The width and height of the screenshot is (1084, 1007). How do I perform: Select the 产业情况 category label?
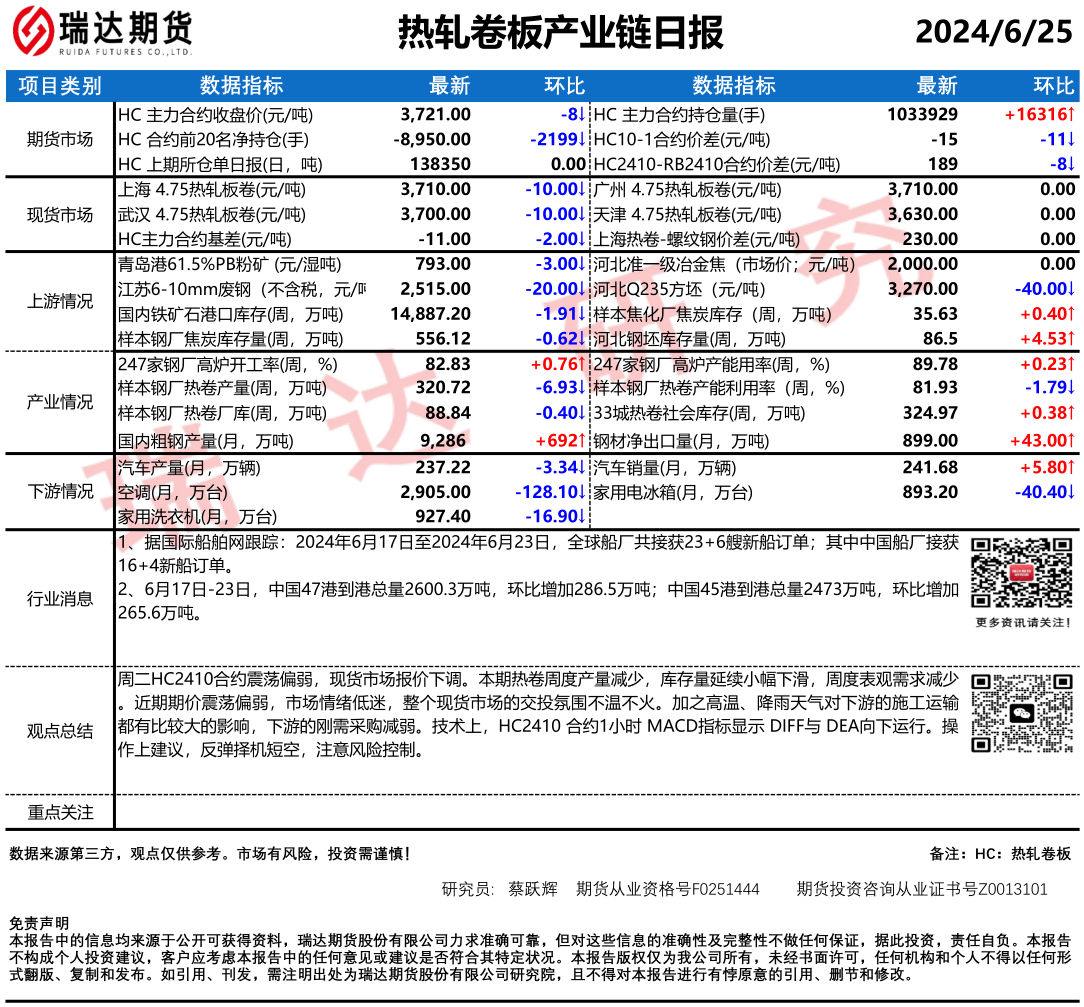(x=60, y=402)
